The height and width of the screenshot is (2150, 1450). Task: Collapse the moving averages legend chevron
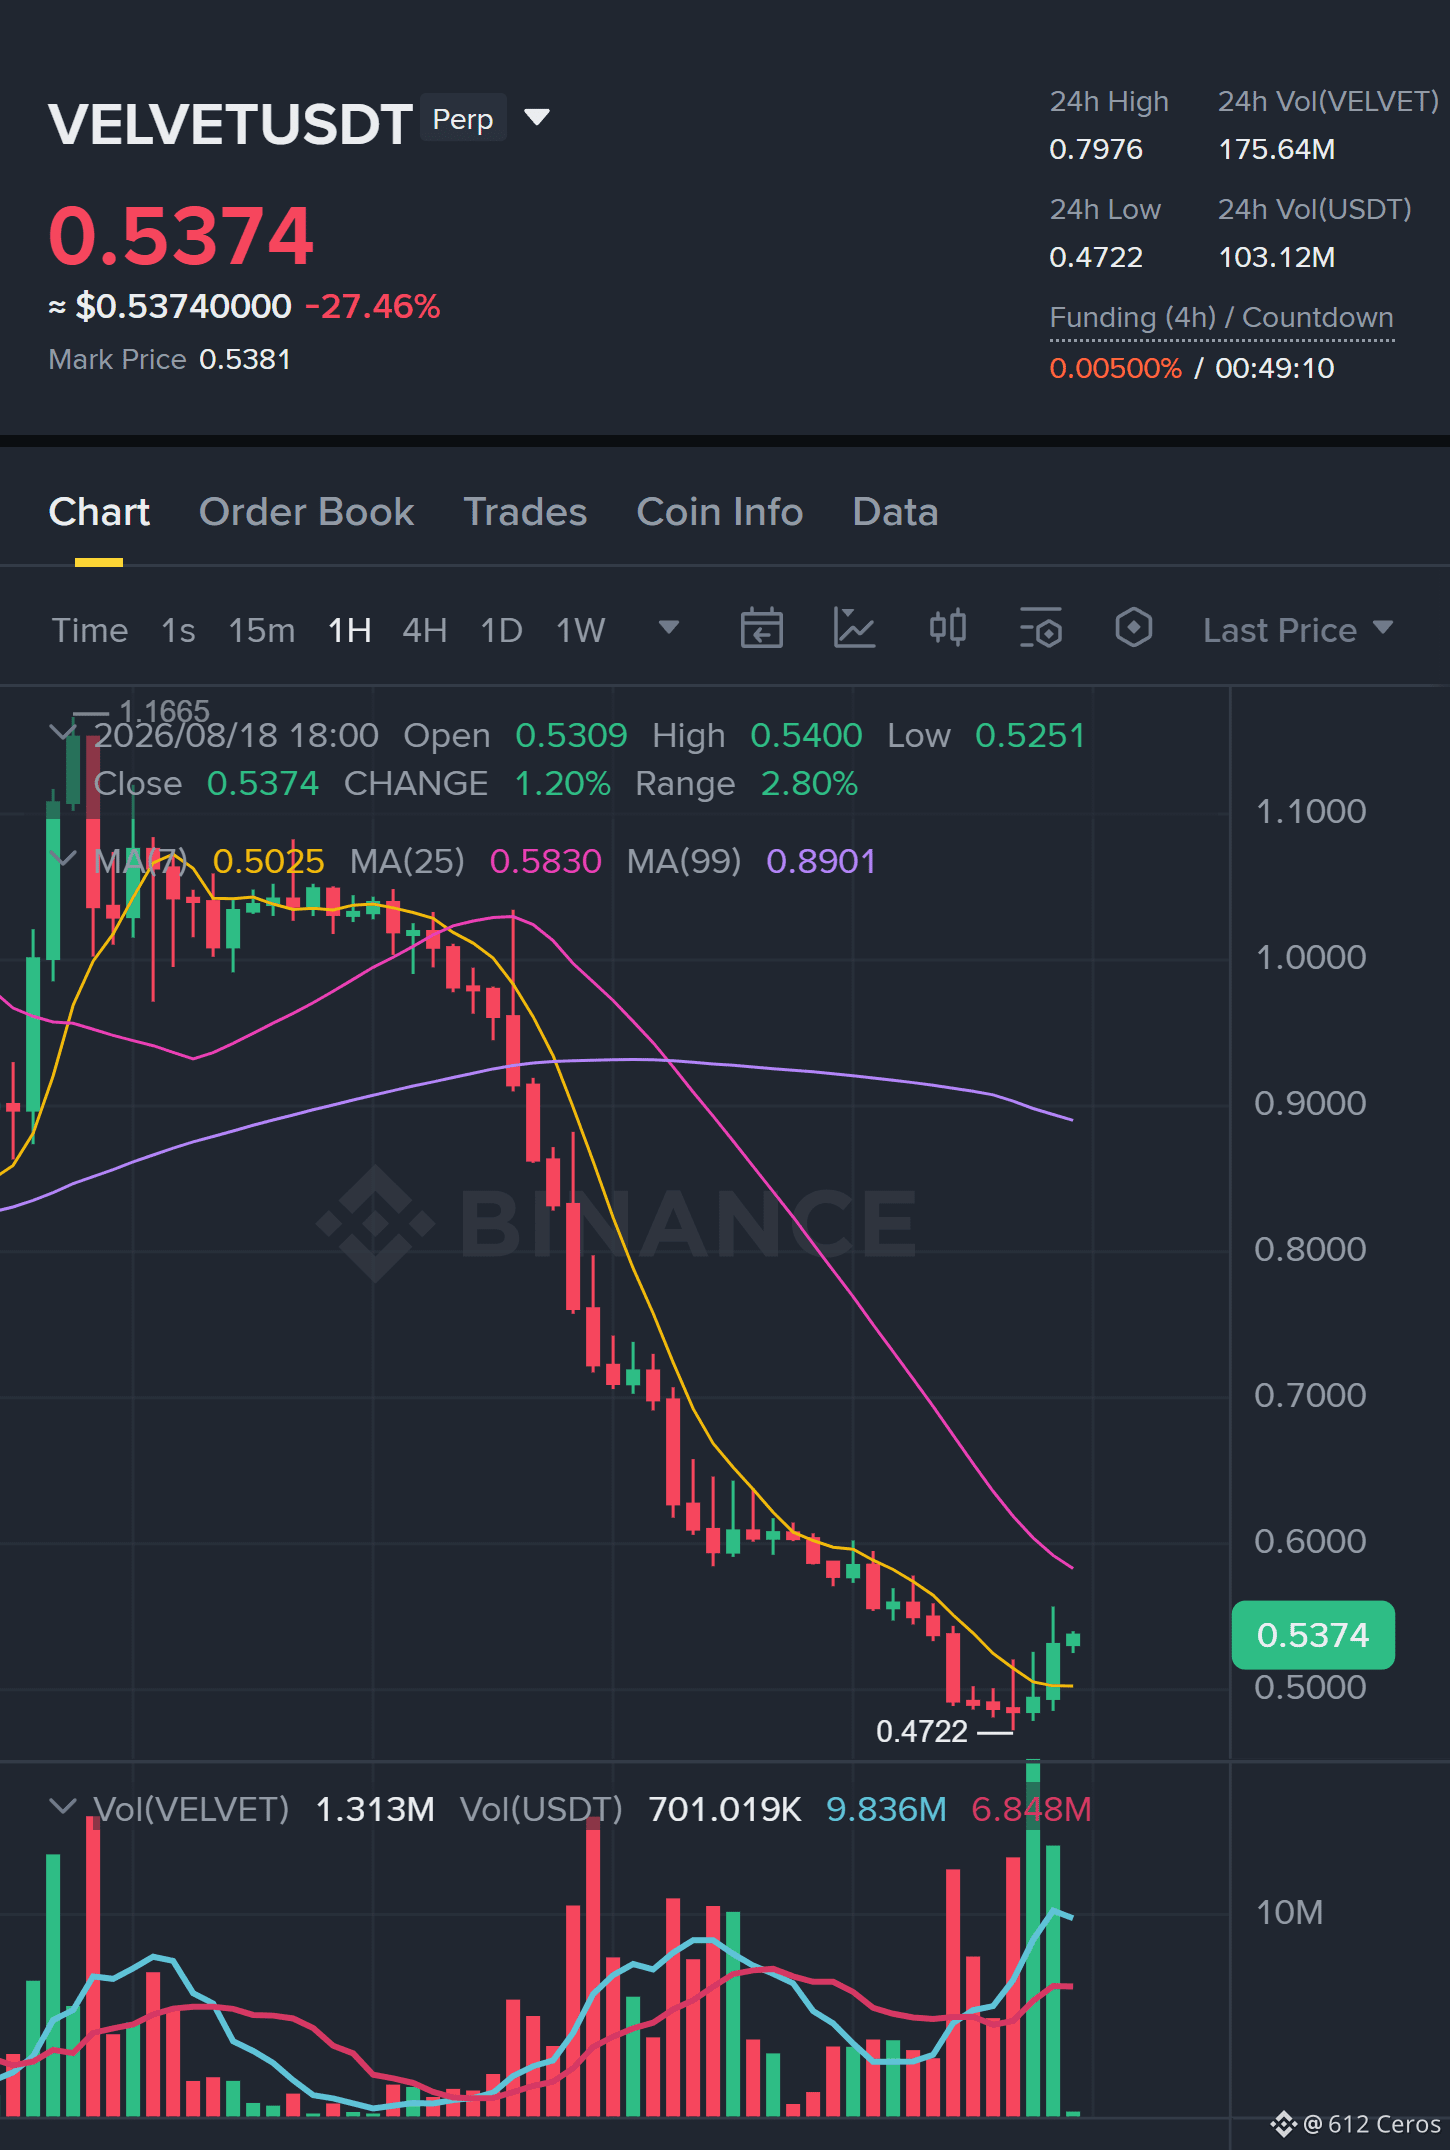[x=63, y=859]
